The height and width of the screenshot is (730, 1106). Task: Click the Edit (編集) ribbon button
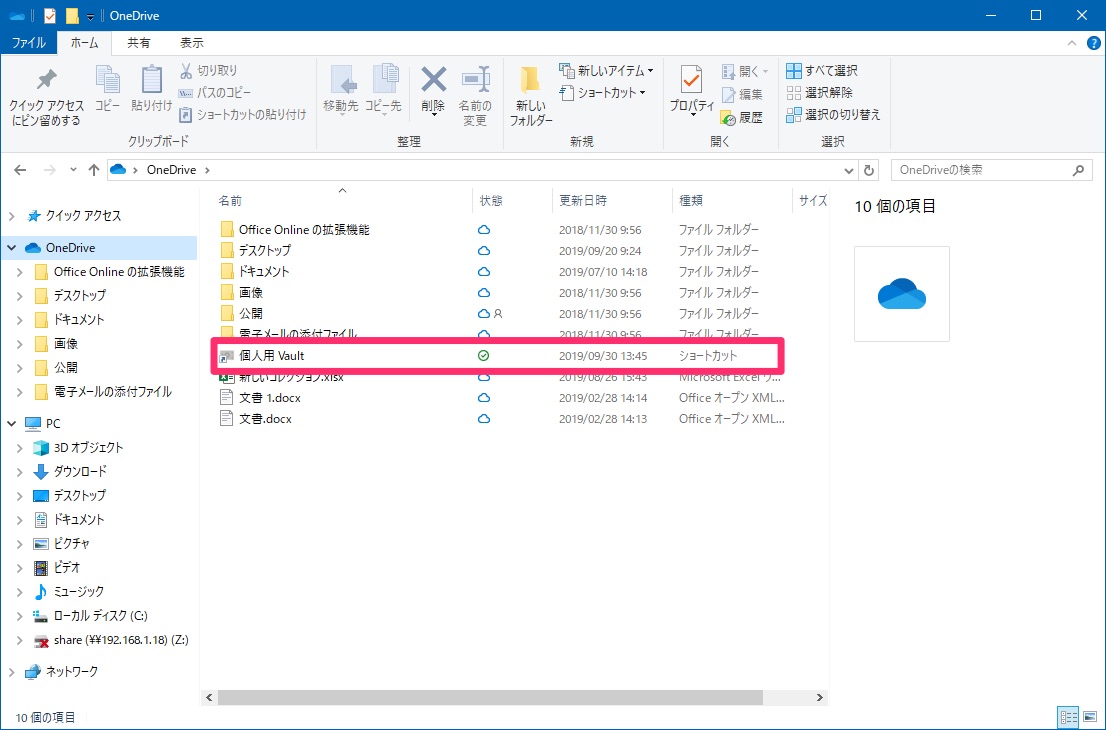click(742, 94)
